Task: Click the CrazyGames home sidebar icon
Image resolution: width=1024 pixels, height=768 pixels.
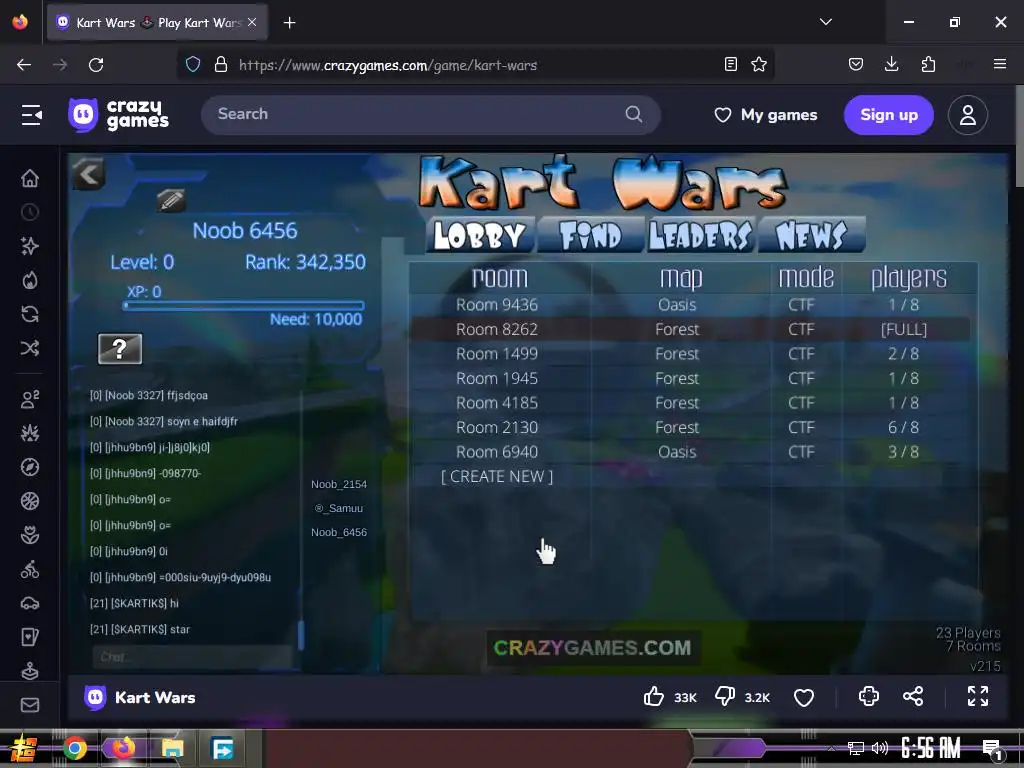Action: [x=30, y=178]
